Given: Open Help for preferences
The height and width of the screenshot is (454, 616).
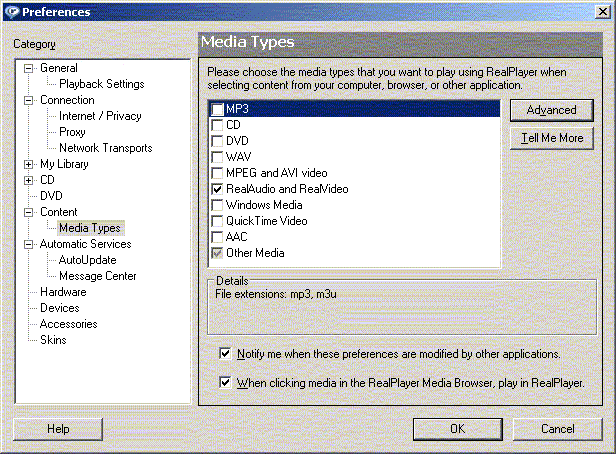Looking at the screenshot, I should click(x=58, y=429).
